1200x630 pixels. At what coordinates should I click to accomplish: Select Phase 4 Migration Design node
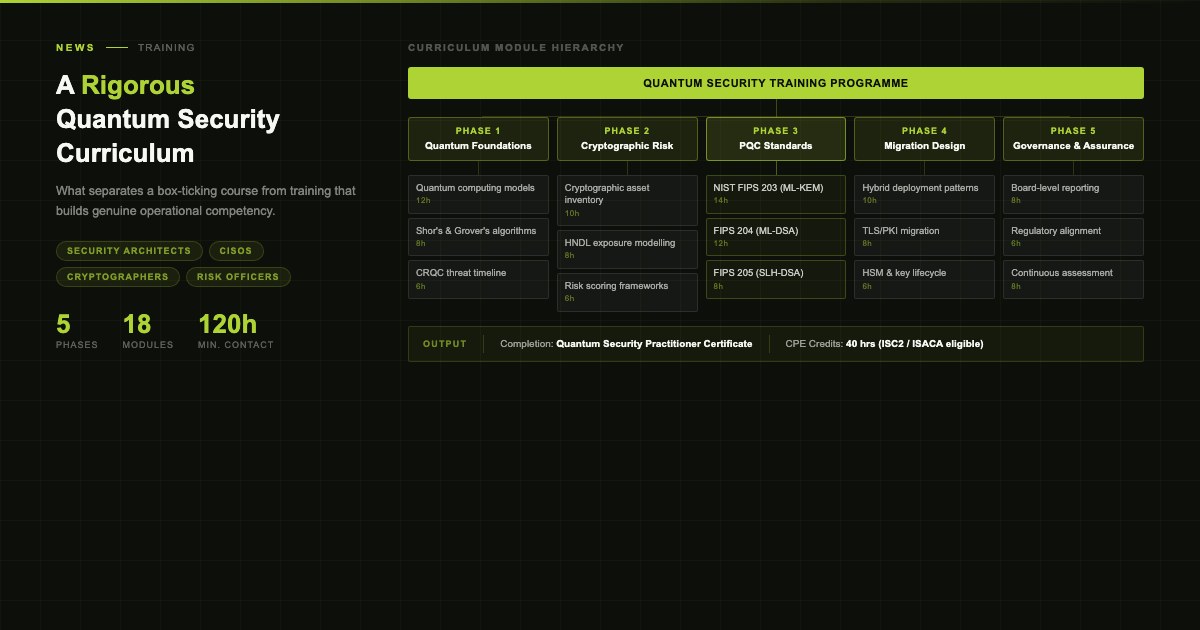tap(924, 139)
